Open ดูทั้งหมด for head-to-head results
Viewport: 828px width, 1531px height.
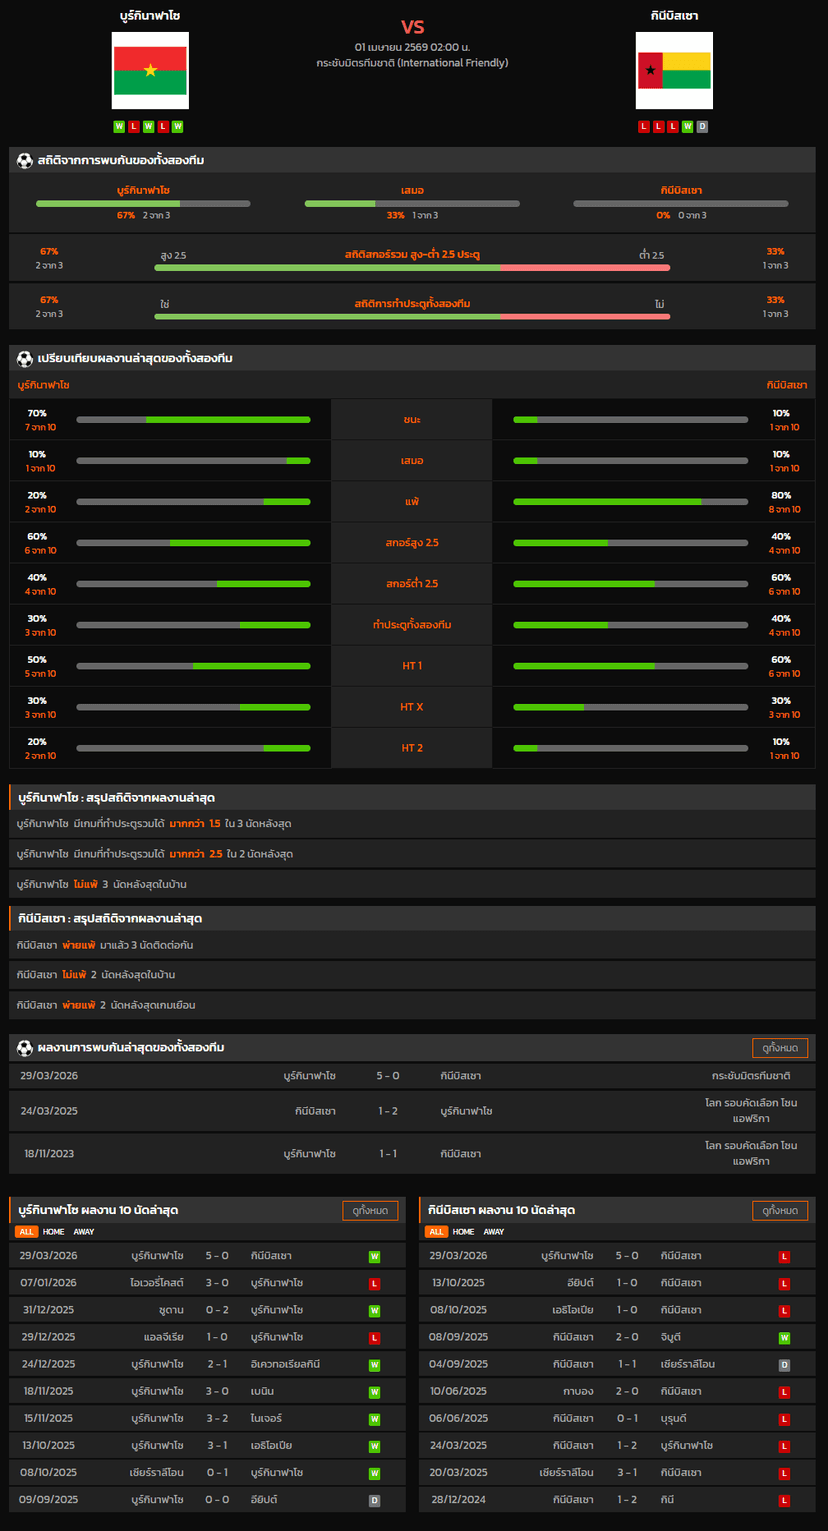(x=779, y=1048)
